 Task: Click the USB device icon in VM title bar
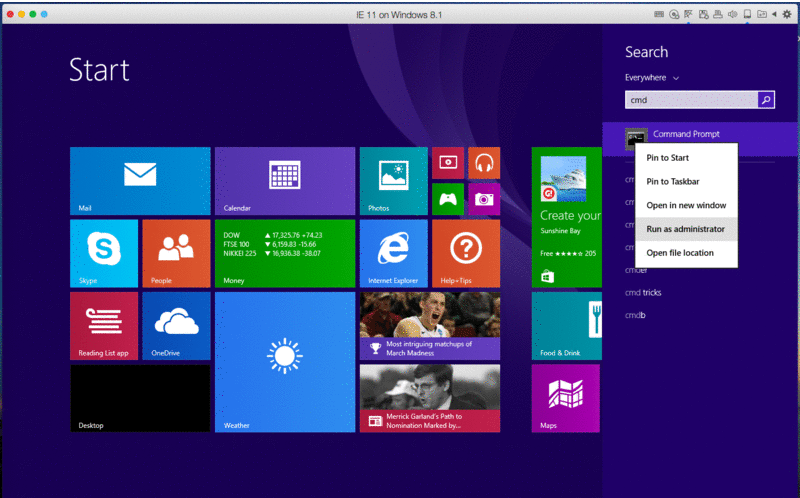747,14
